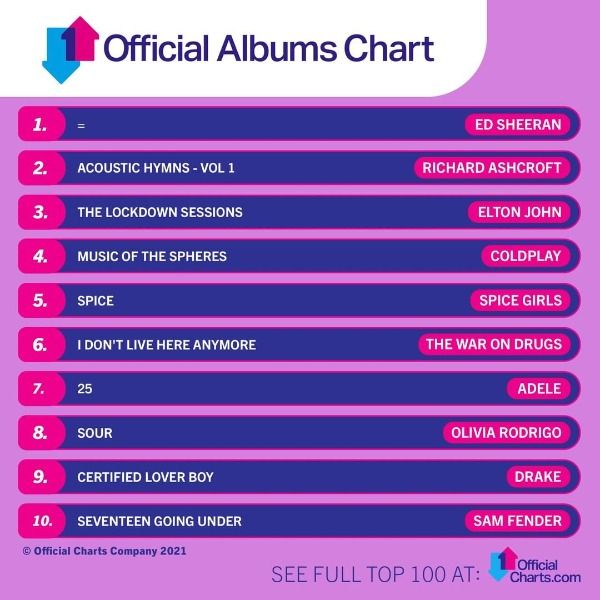Click the Seventeen Going Under album title
This screenshot has height=600, width=600.
[160, 521]
